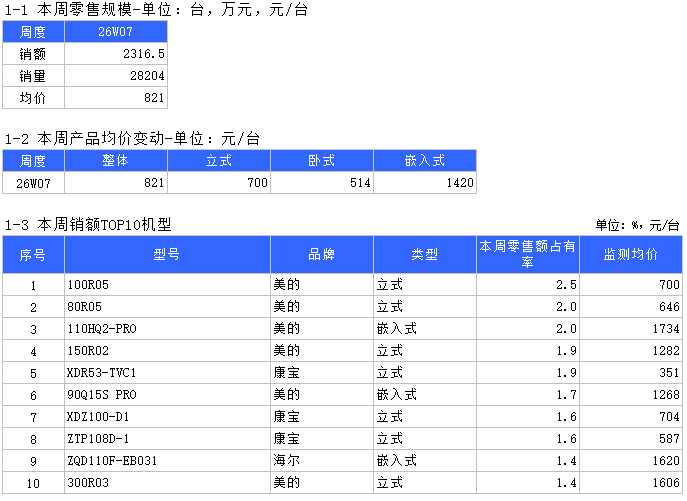Click the monitored price cell 1734
687x501 pixels.
(x=631, y=329)
